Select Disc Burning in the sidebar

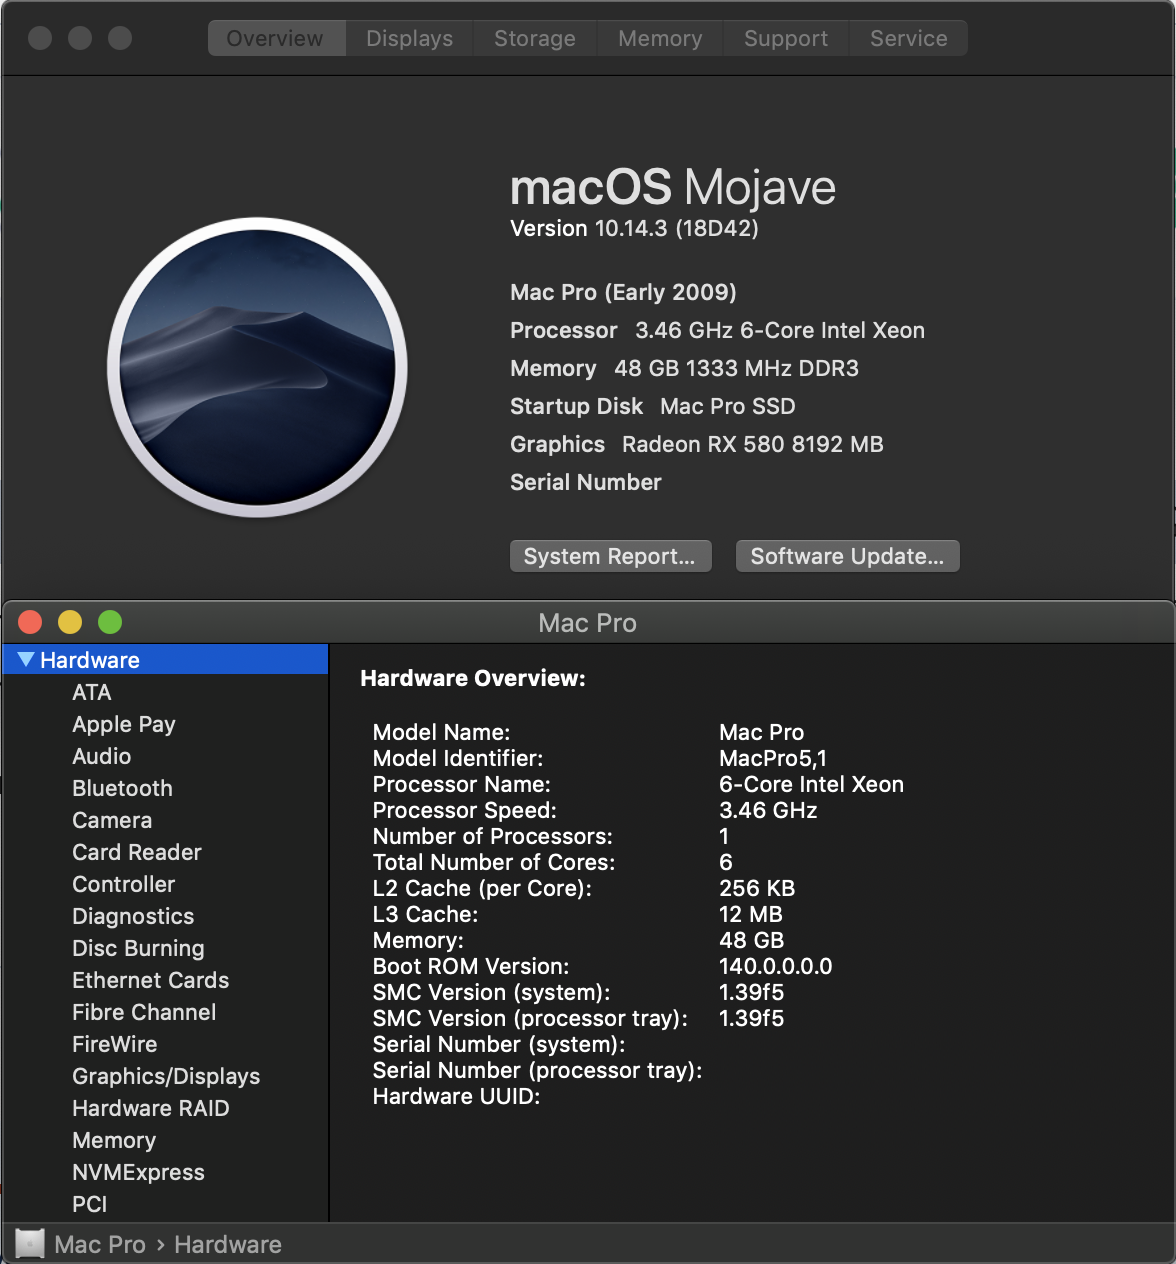pos(138,948)
